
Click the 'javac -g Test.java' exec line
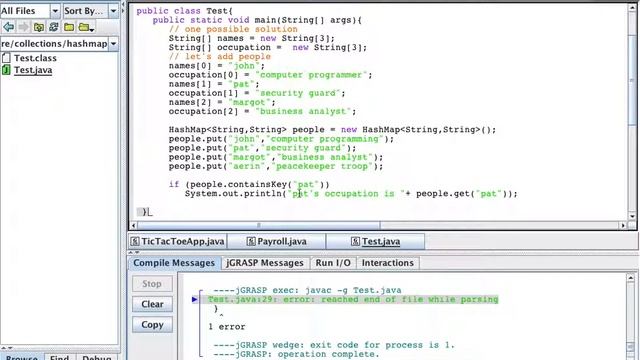pyautogui.click(x=307, y=291)
